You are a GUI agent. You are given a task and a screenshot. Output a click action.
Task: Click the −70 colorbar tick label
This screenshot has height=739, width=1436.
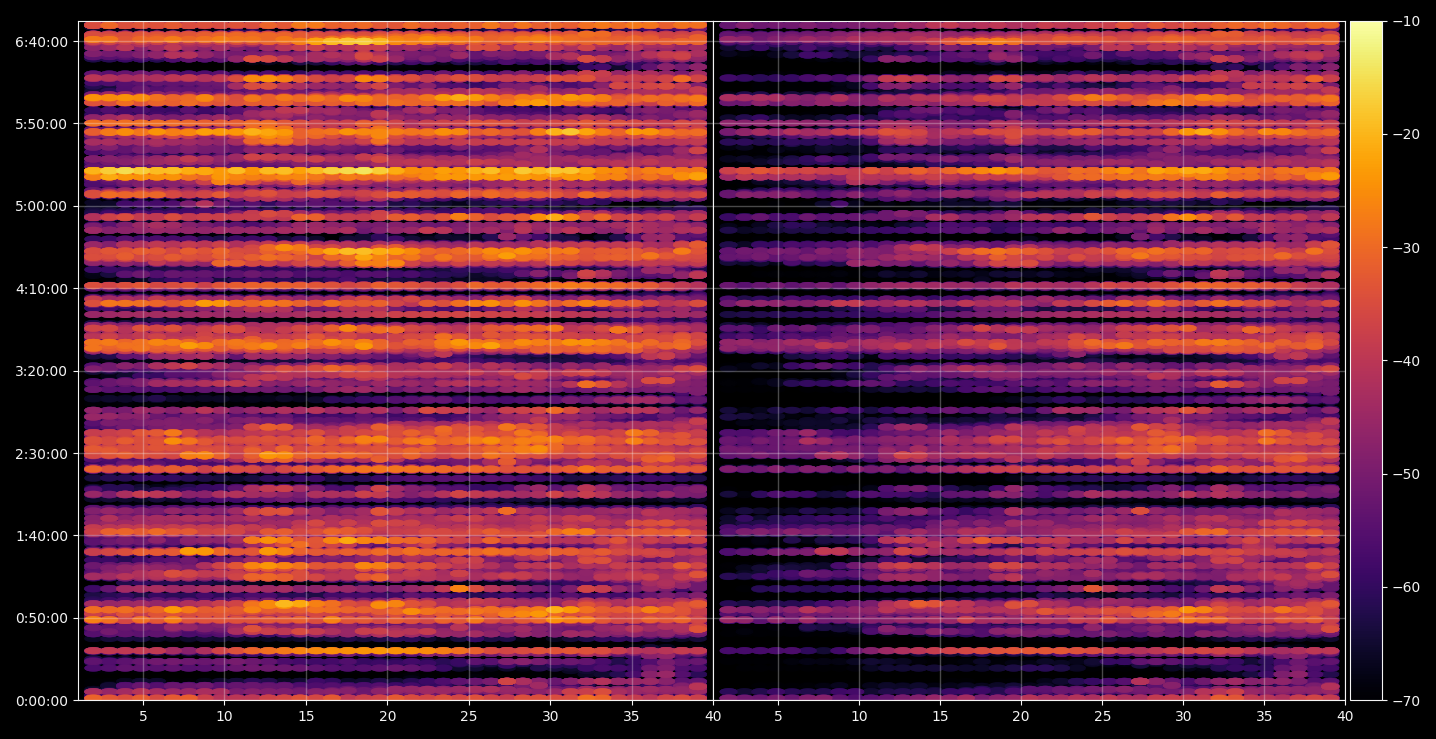(1405, 701)
